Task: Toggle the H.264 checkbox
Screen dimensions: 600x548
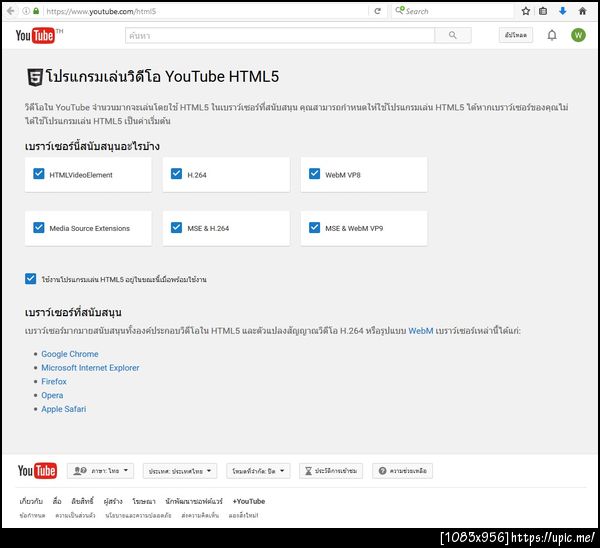Action: click(176, 174)
